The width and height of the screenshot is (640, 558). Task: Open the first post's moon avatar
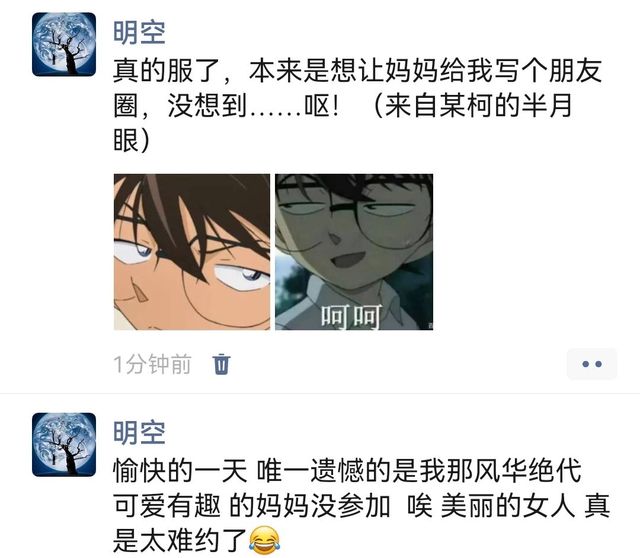[64, 44]
